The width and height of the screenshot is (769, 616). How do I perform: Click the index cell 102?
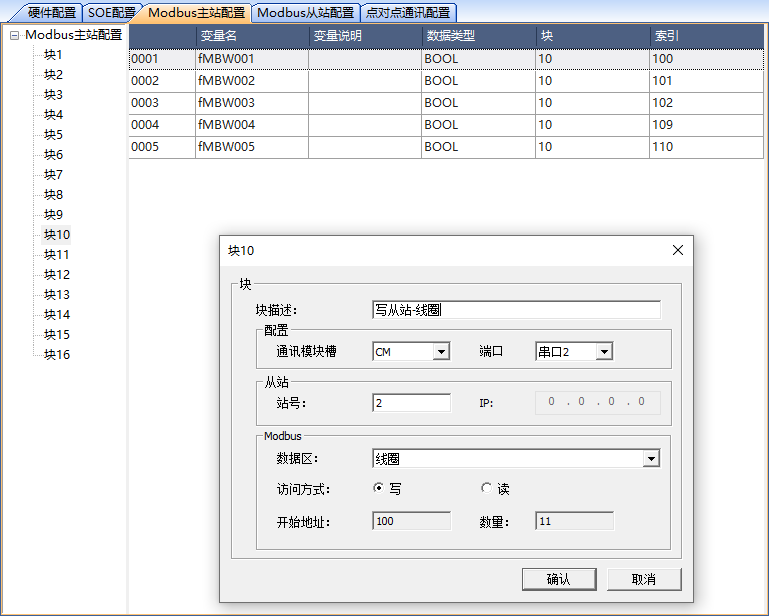707,103
